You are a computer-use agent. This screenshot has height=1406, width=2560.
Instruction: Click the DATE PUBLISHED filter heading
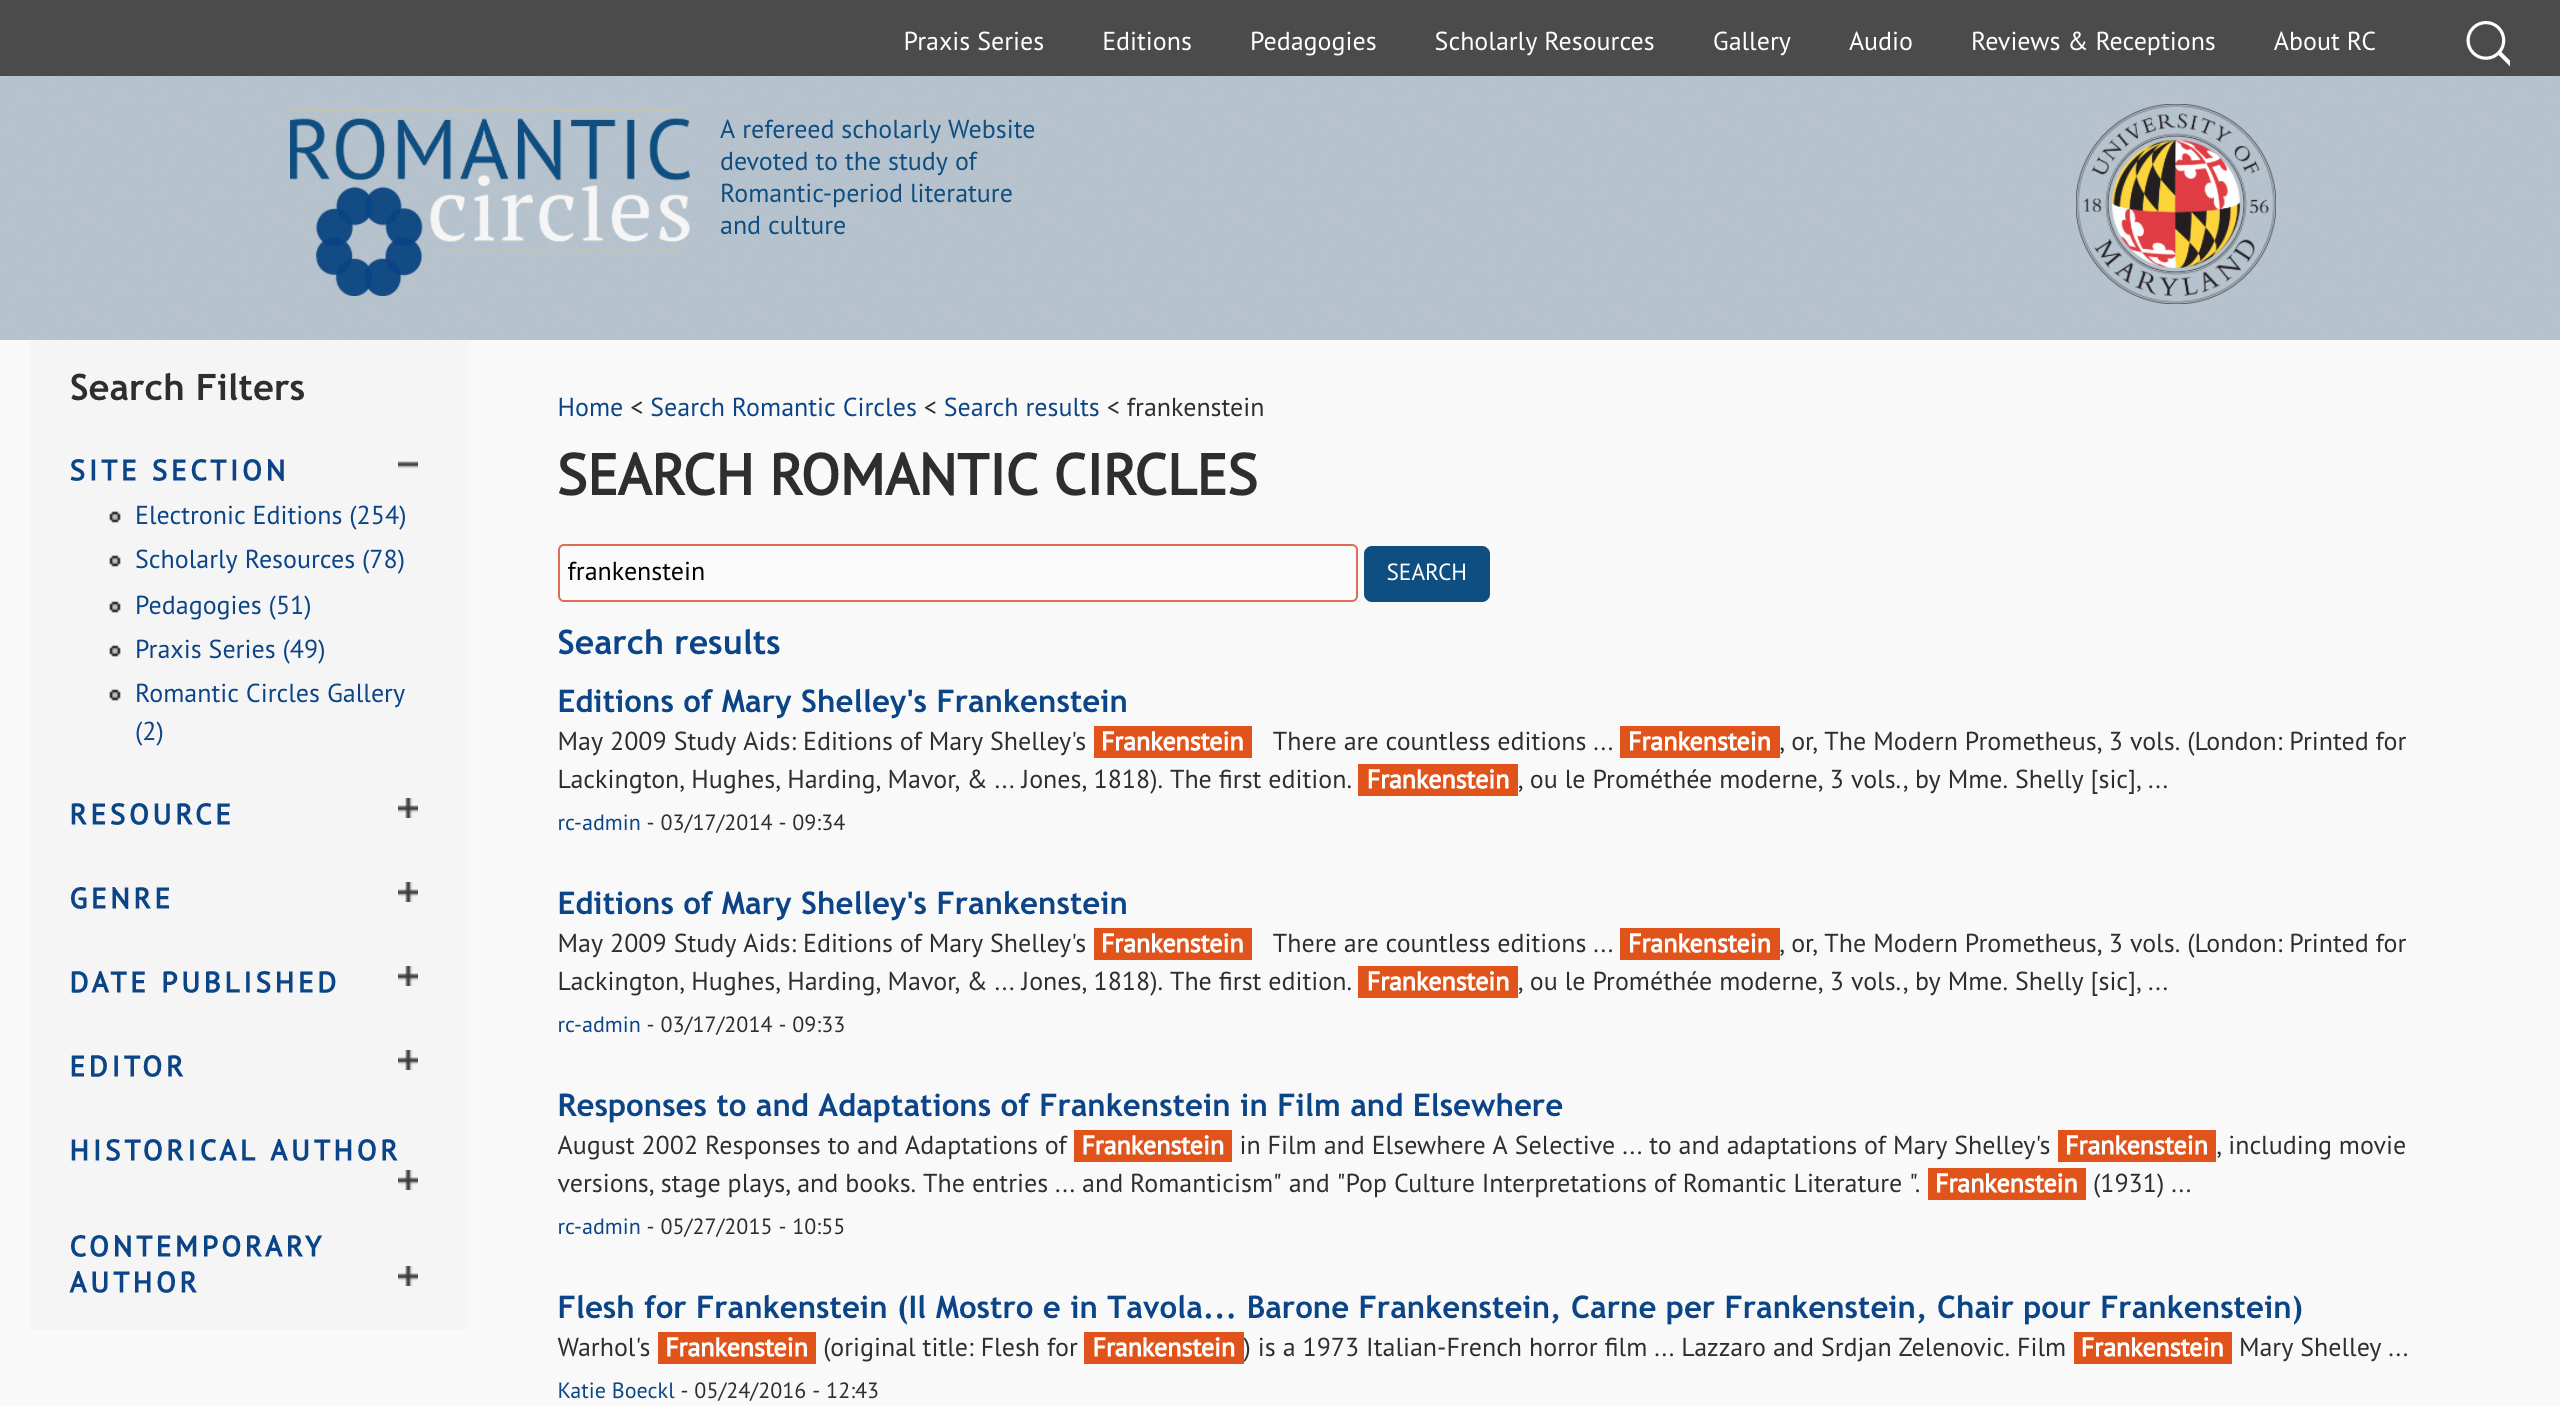pos(204,983)
